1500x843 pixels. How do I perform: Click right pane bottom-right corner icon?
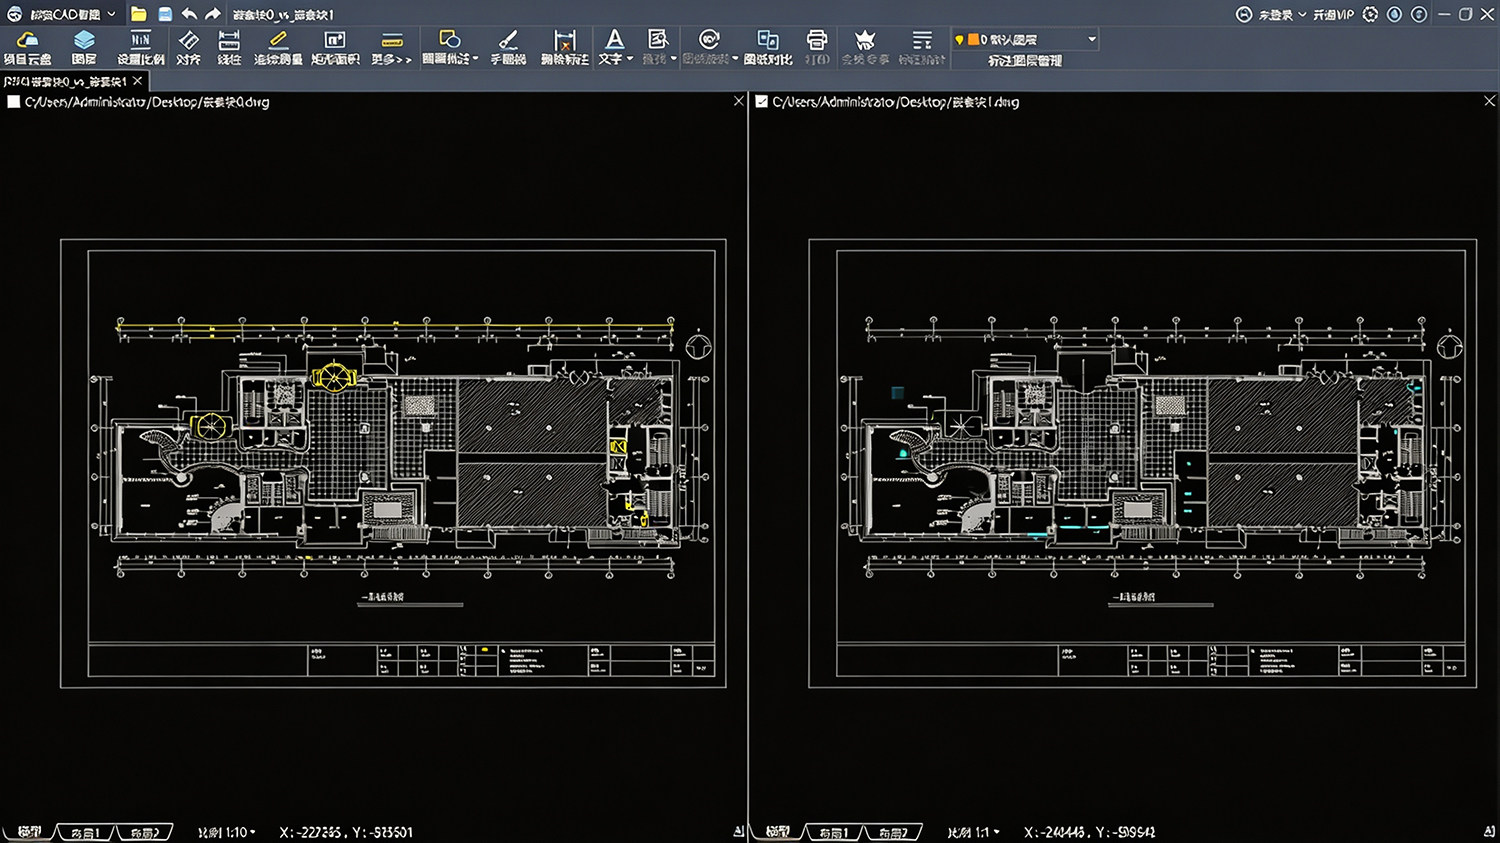tap(1489, 832)
